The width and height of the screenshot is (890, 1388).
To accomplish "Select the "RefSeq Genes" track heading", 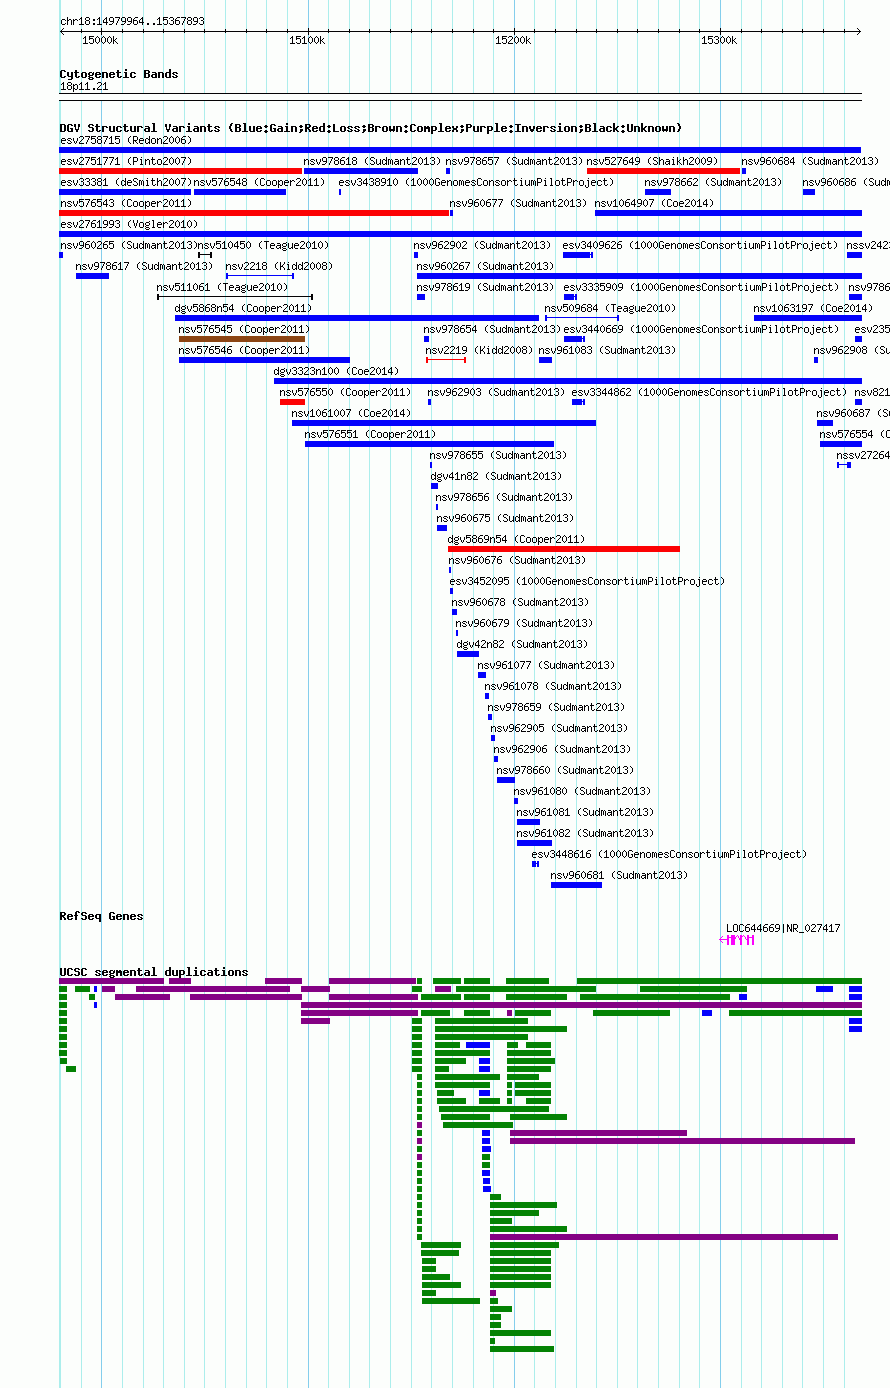I will (101, 916).
